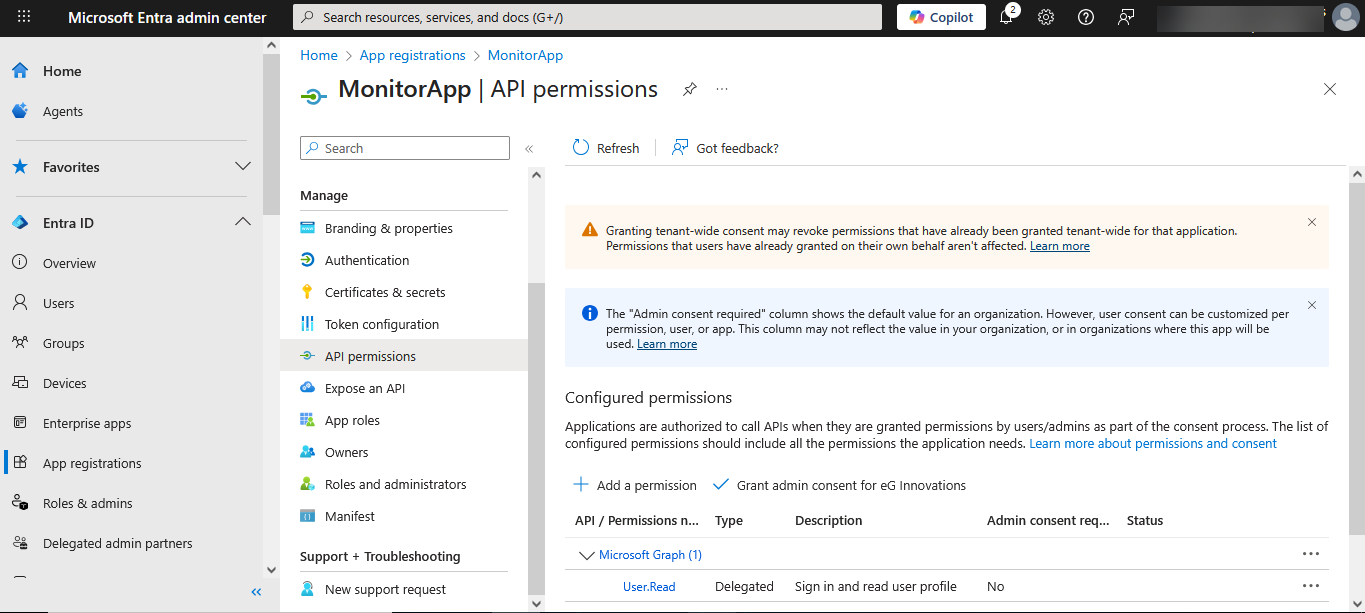The height and width of the screenshot is (613, 1365).
Task: Click the top resource search box
Action: (587, 17)
